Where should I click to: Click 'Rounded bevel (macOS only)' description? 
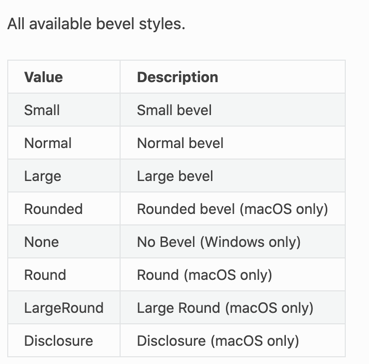pos(233,209)
